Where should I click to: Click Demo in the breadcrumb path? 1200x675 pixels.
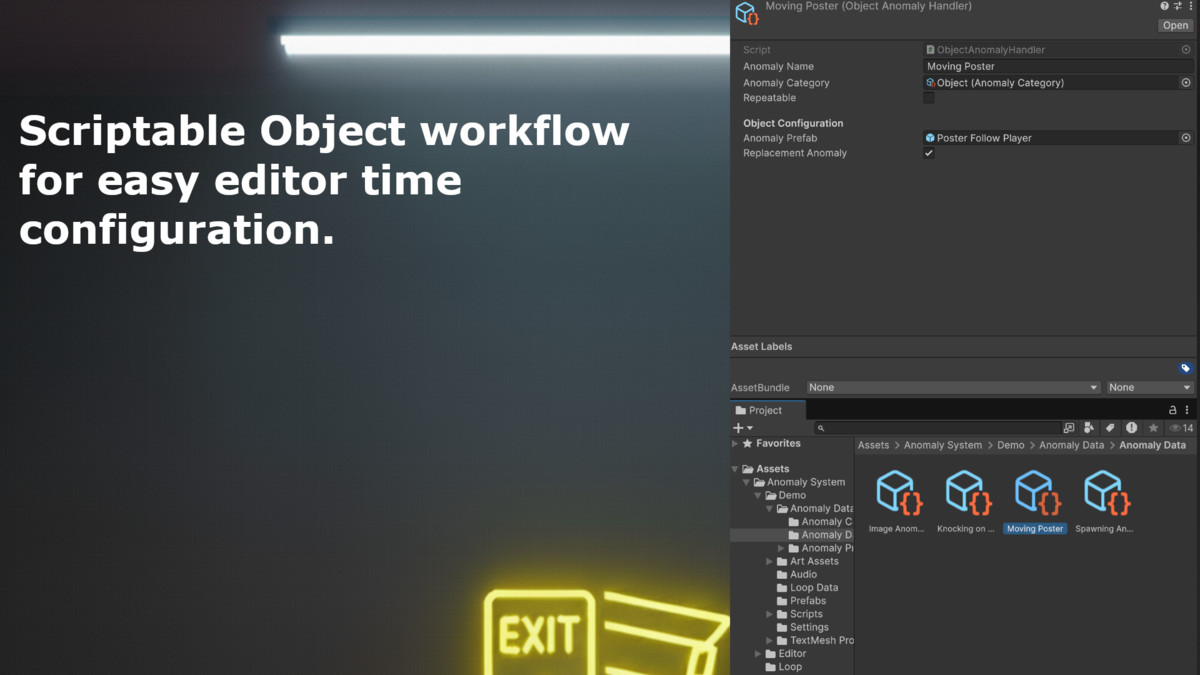click(x=1010, y=445)
